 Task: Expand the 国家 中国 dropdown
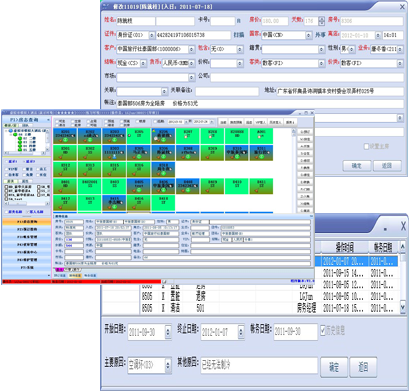309,35
